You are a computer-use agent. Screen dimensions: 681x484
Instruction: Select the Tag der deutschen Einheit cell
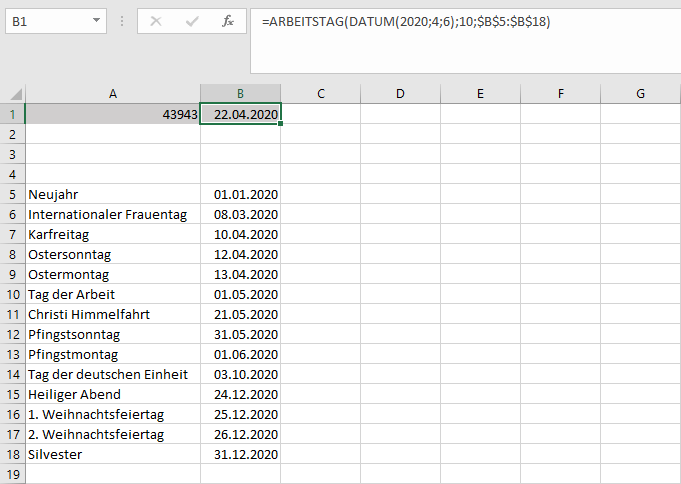coord(113,374)
